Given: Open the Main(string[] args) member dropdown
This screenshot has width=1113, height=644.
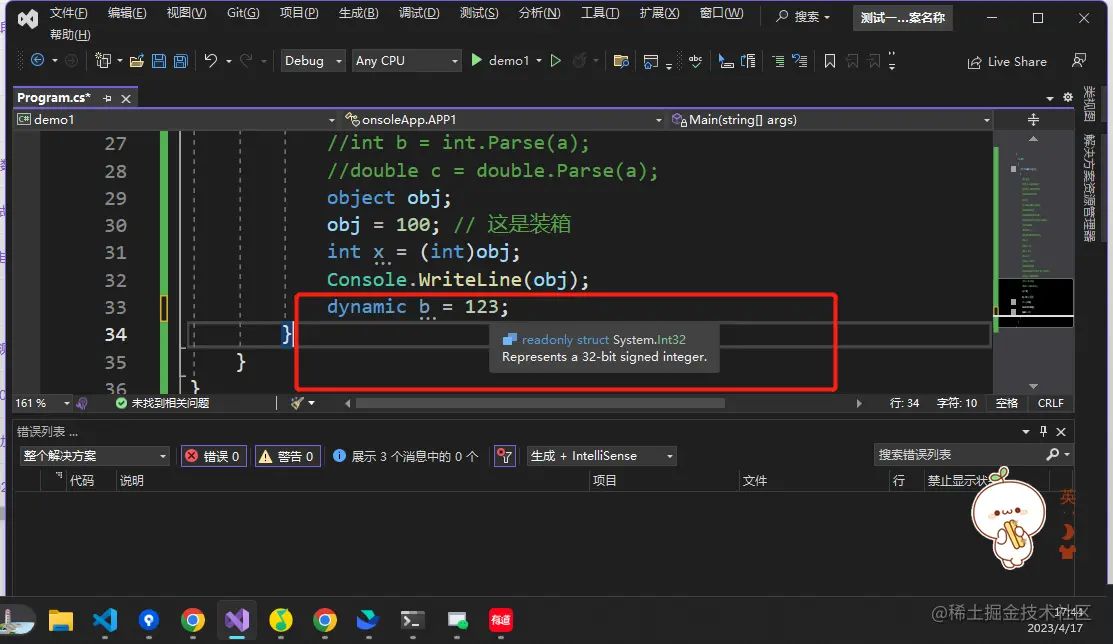Looking at the screenshot, I should point(830,119).
